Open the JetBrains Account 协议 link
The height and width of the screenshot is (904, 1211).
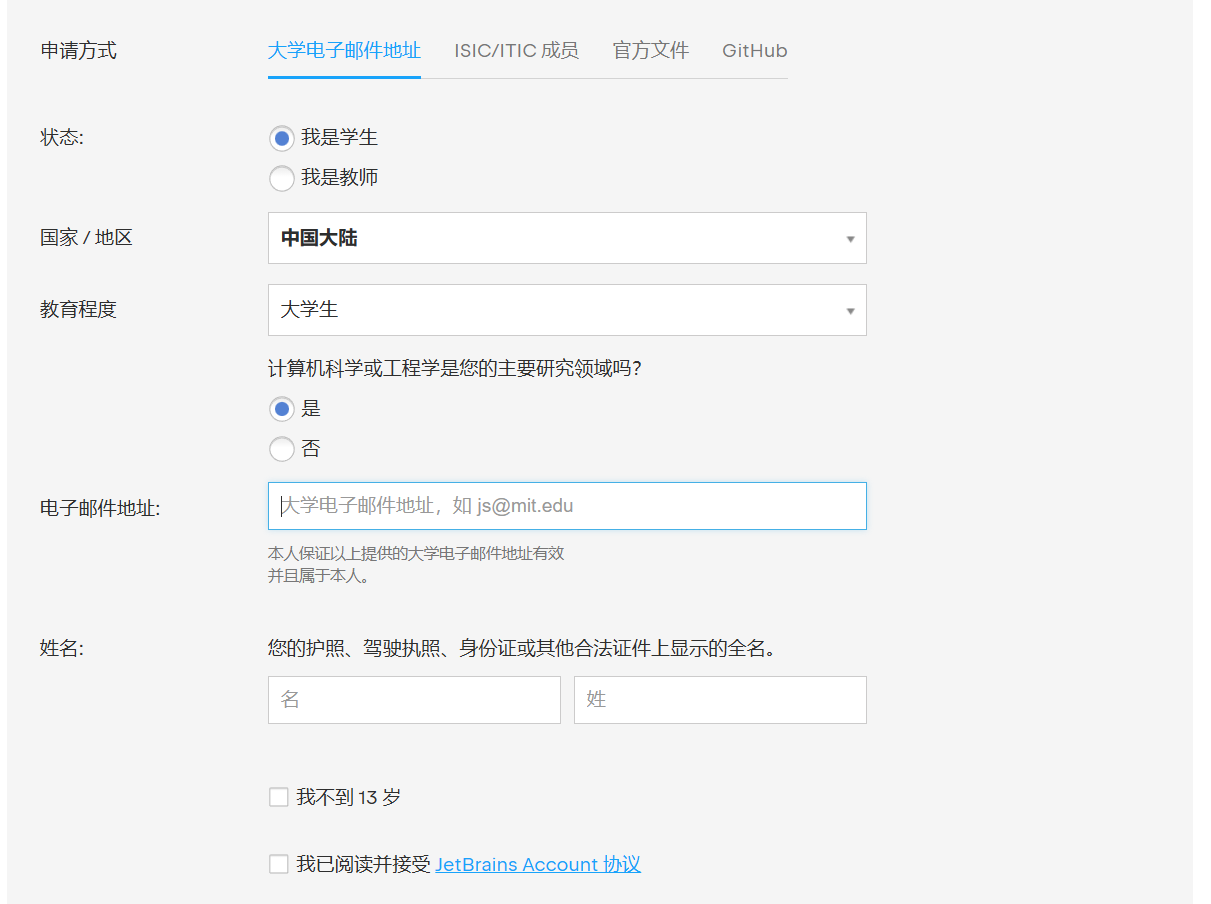point(538,864)
